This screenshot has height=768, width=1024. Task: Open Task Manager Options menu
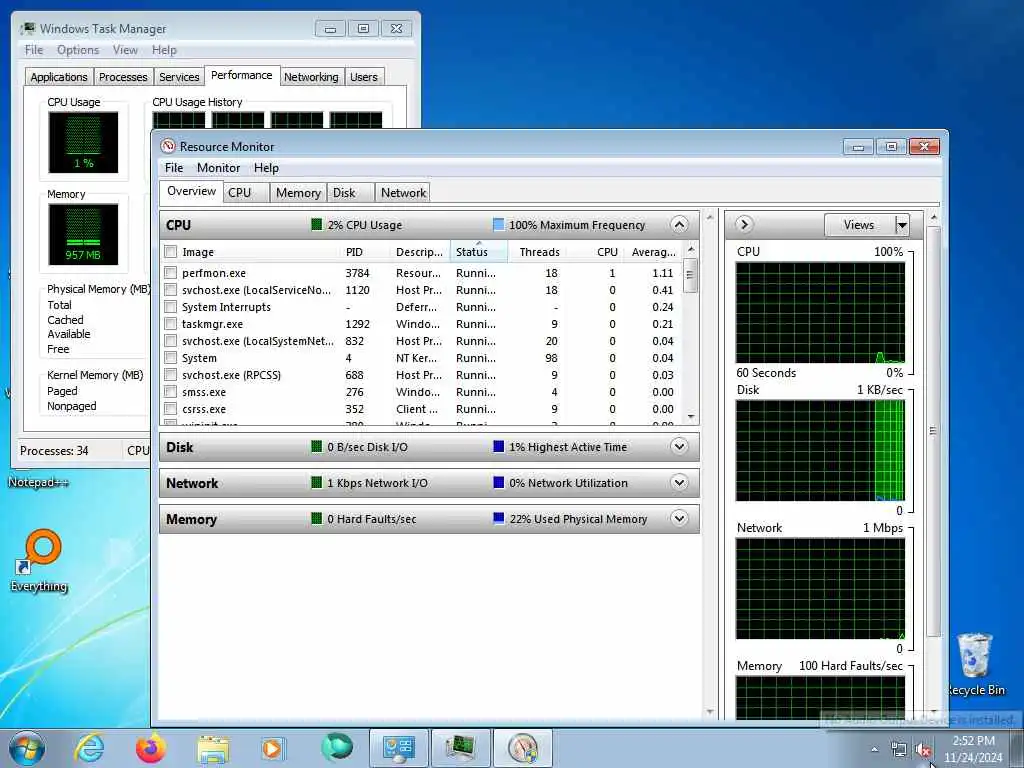click(78, 50)
